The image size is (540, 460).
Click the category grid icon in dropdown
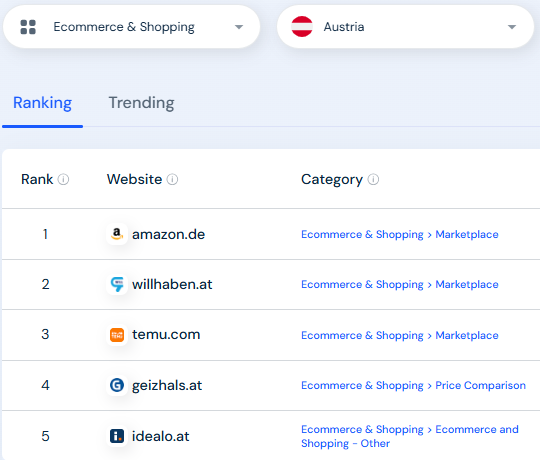point(28,27)
